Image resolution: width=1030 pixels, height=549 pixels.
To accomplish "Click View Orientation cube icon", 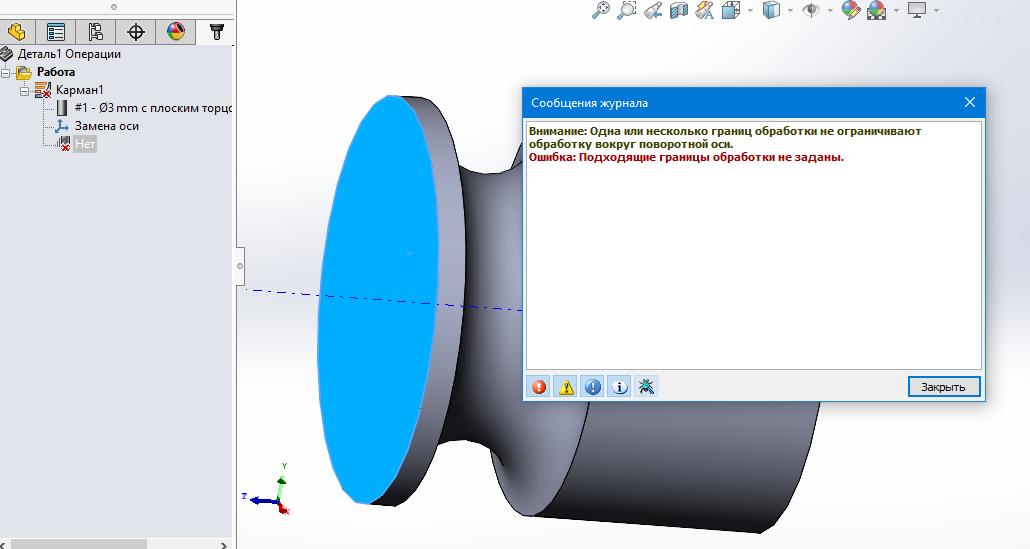I will [730, 10].
